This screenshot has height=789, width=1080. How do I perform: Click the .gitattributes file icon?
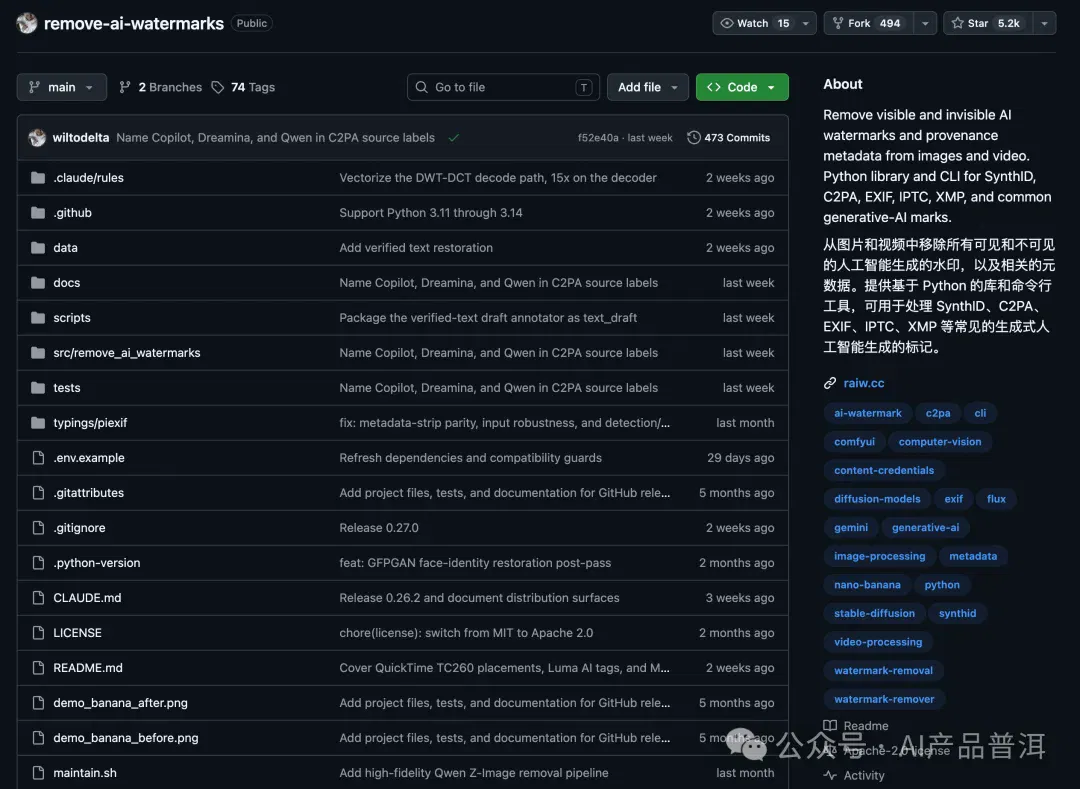39,493
